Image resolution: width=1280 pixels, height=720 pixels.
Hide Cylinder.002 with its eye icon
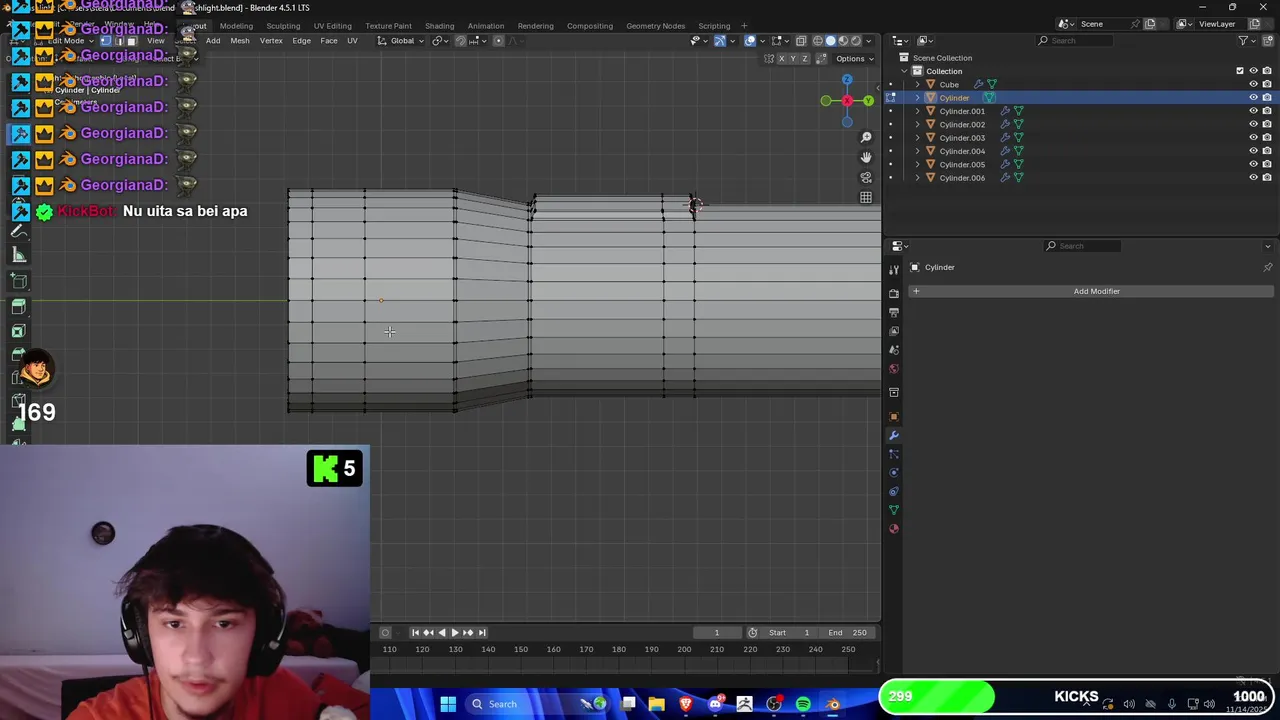point(1253,124)
